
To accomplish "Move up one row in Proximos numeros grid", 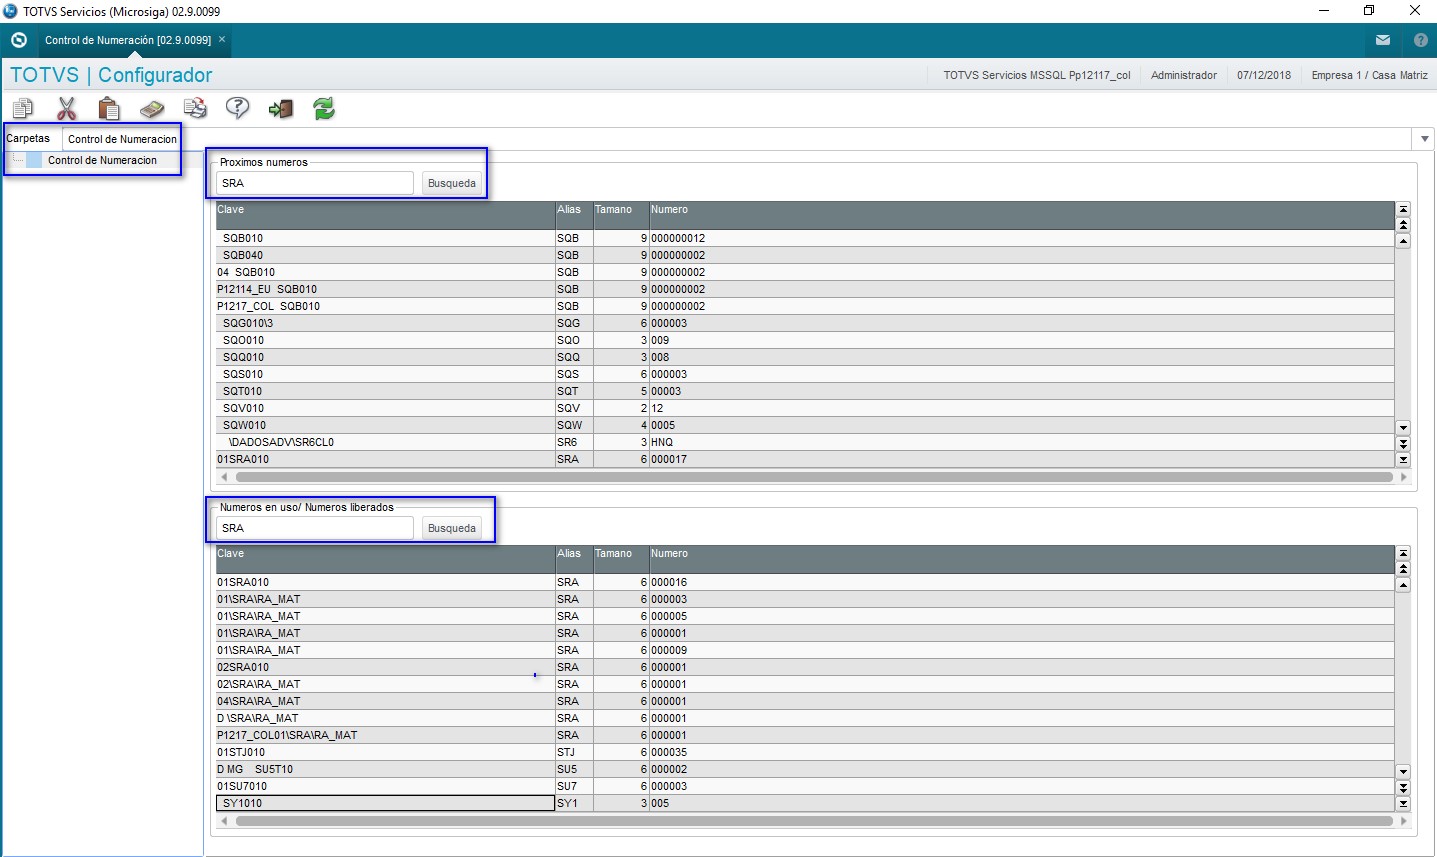I will 1403,241.
